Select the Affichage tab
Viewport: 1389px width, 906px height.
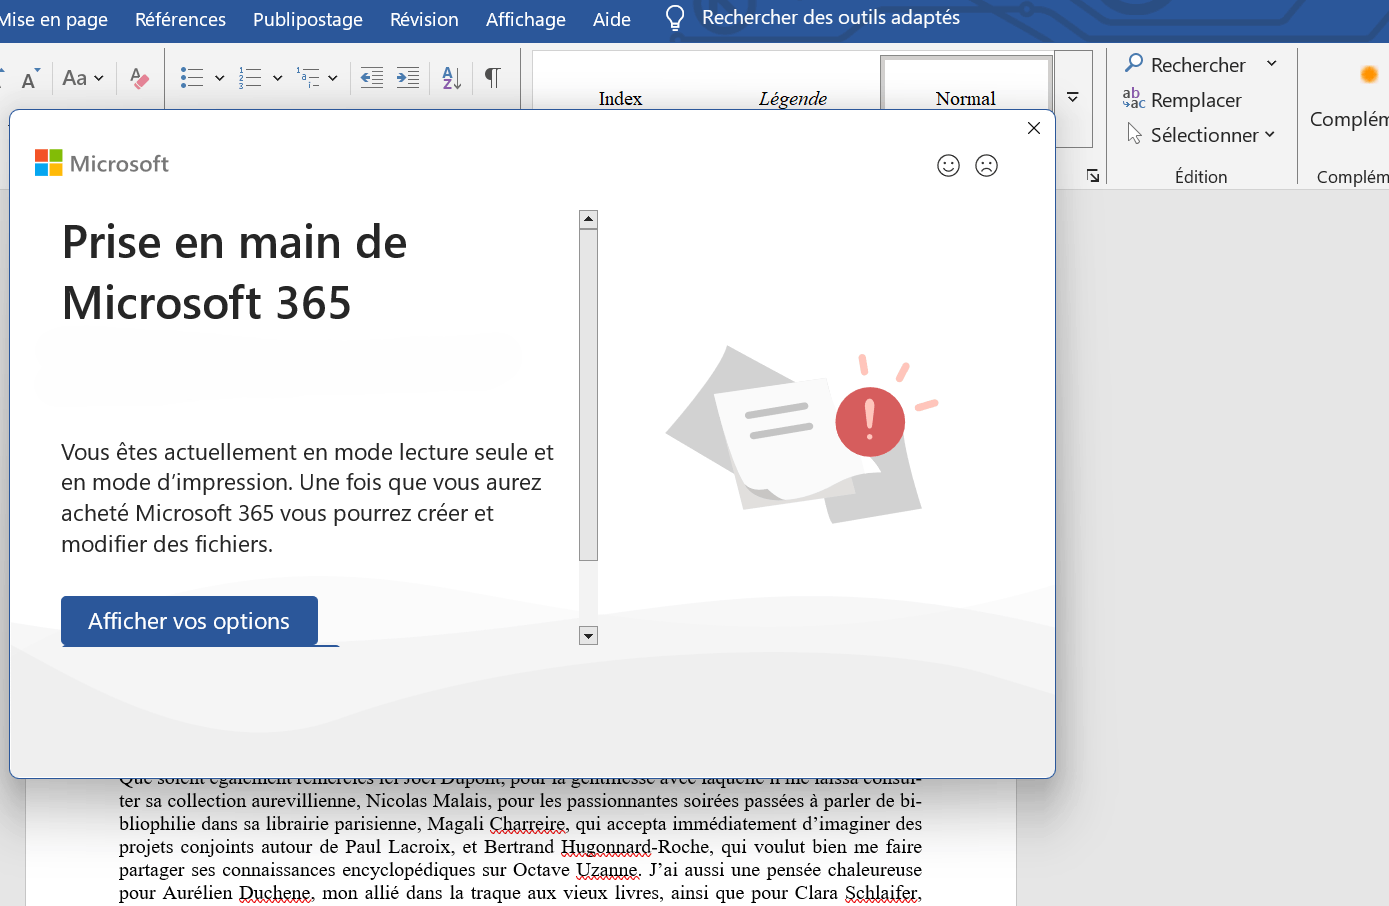coord(526,19)
